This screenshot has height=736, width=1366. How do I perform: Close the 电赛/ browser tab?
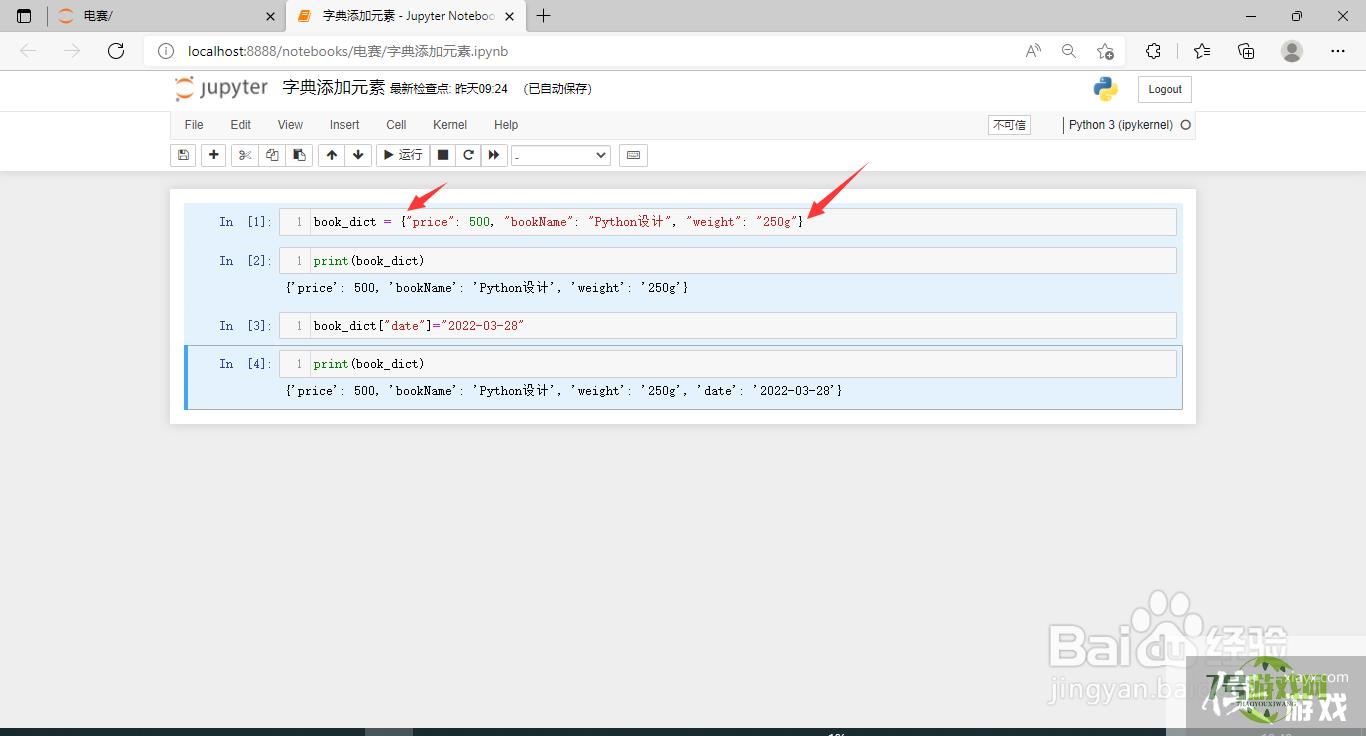pyautogui.click(x=270, y=16)
